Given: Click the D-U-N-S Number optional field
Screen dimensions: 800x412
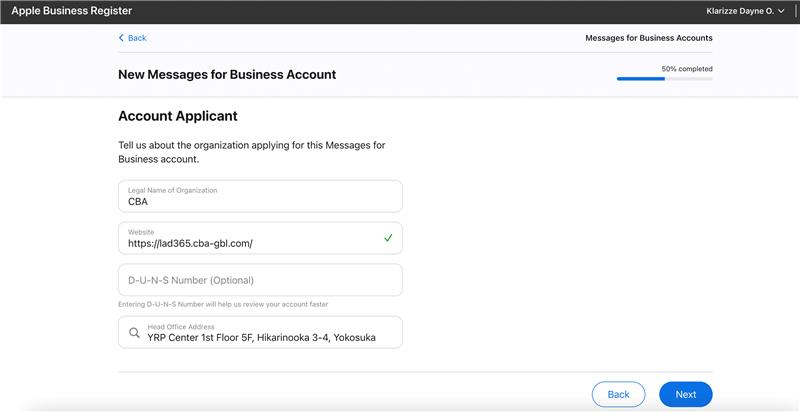Looking at the screenshot, I should tap(260, 279).
